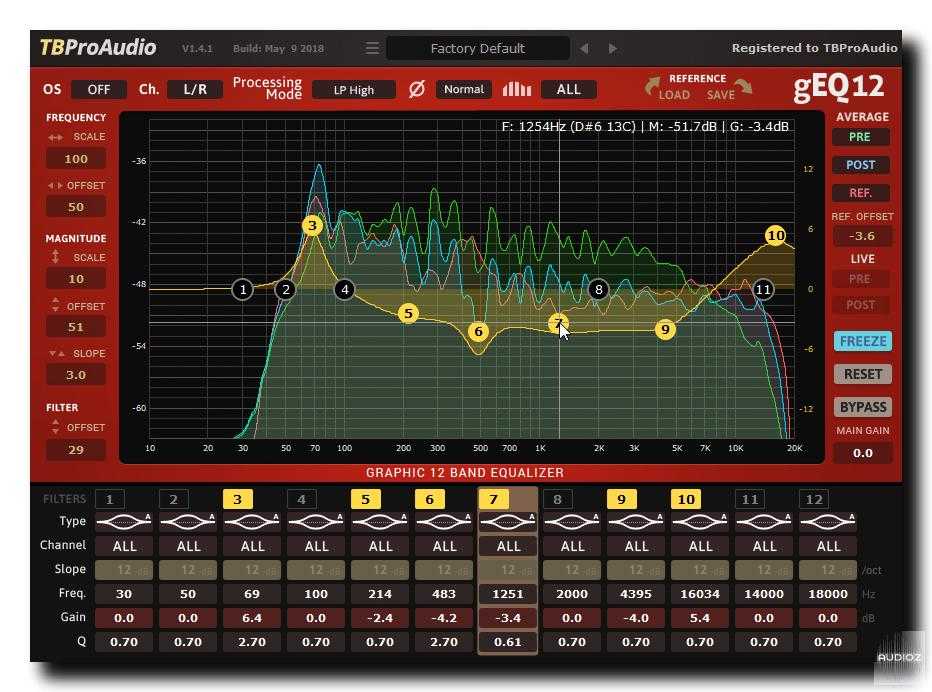
Task: Edit the band 6 Q field
Action: [444, 642]
